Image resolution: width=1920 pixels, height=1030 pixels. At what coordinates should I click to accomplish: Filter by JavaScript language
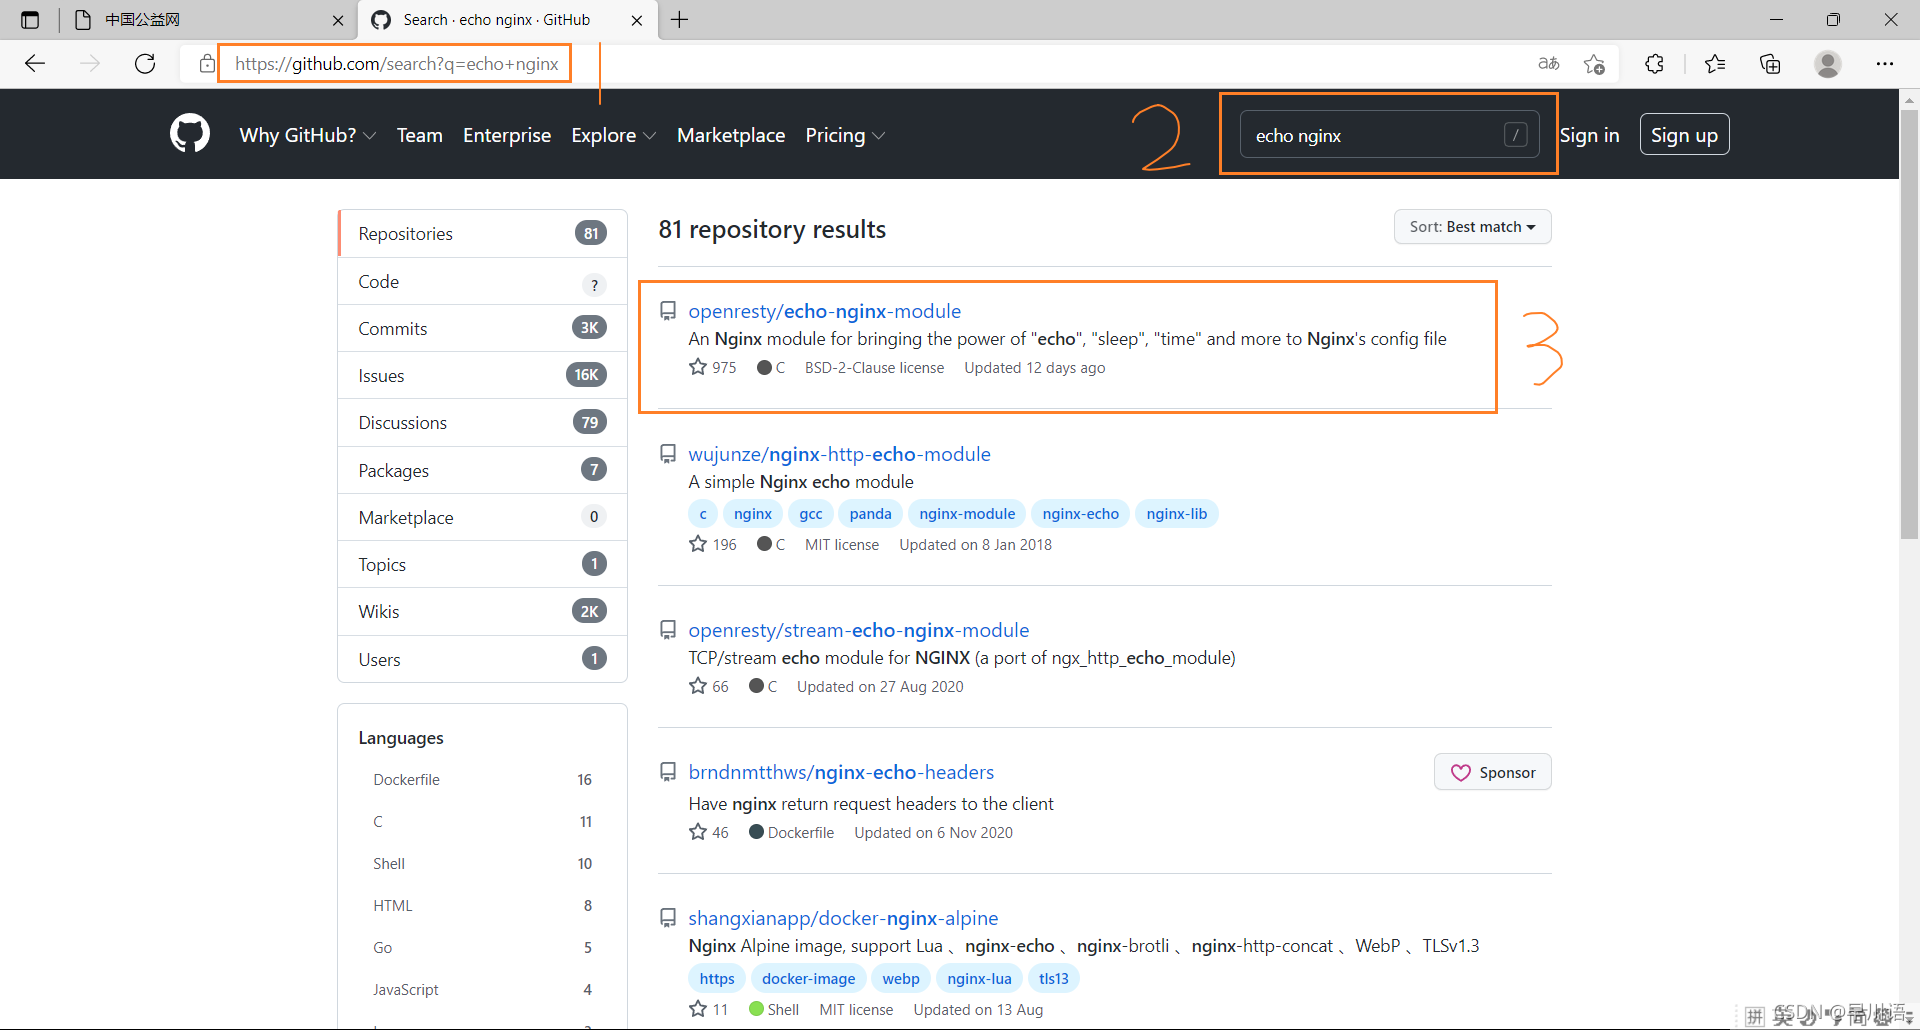(x=483, y=989)
